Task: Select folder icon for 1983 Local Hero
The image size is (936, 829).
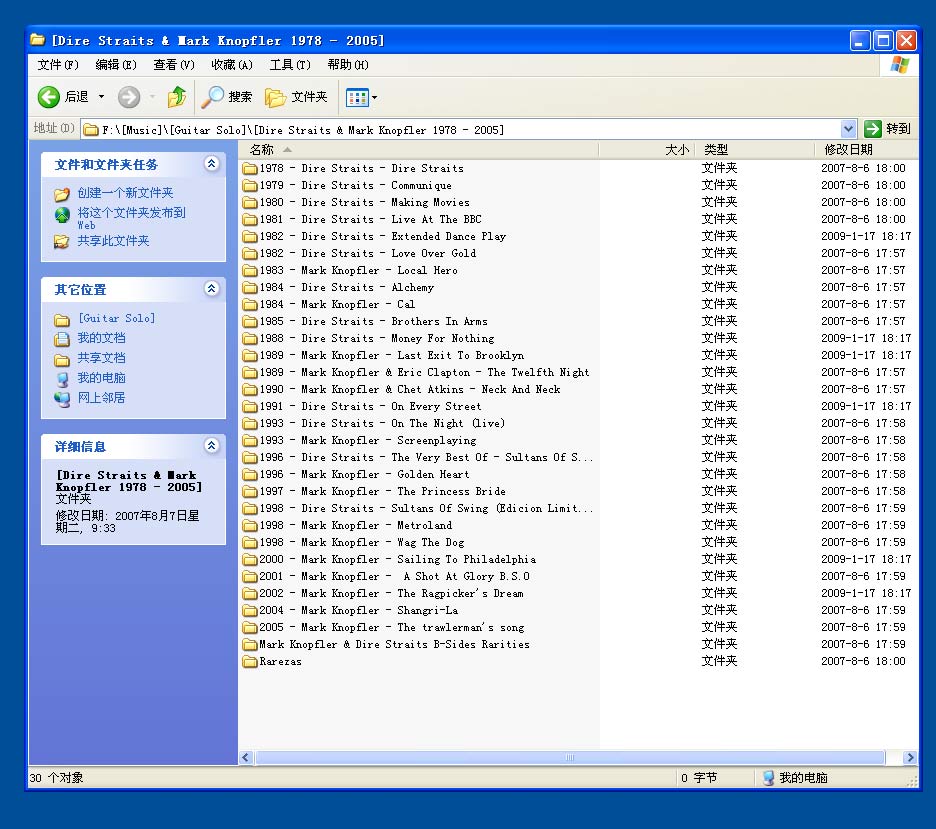Action: pyautogui.click(x=250, y=270)
